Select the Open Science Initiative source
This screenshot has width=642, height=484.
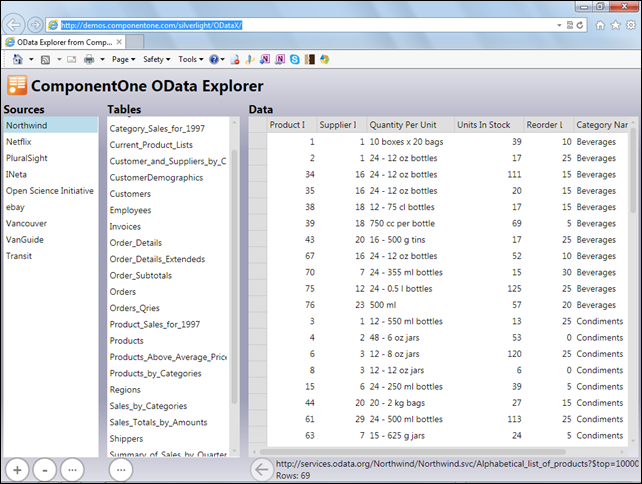51,191
